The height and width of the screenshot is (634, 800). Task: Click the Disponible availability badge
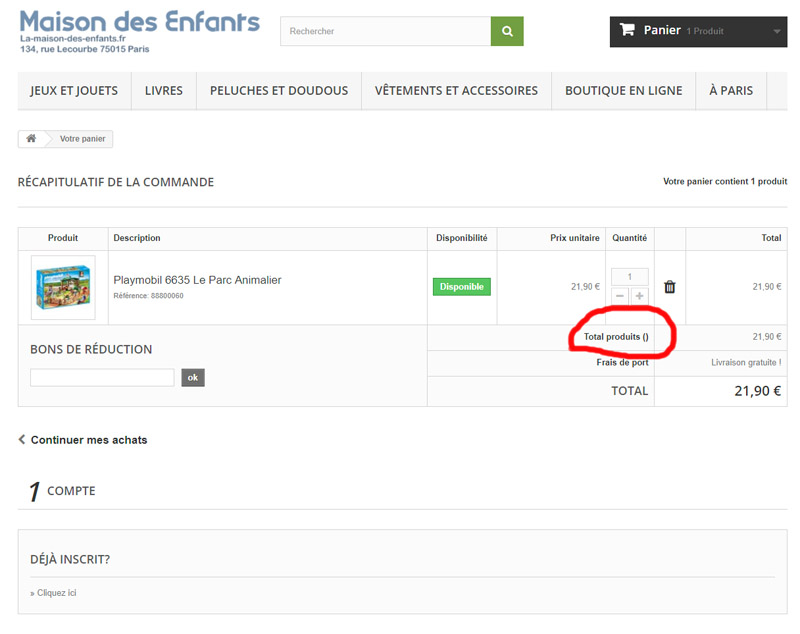[462, 287]
